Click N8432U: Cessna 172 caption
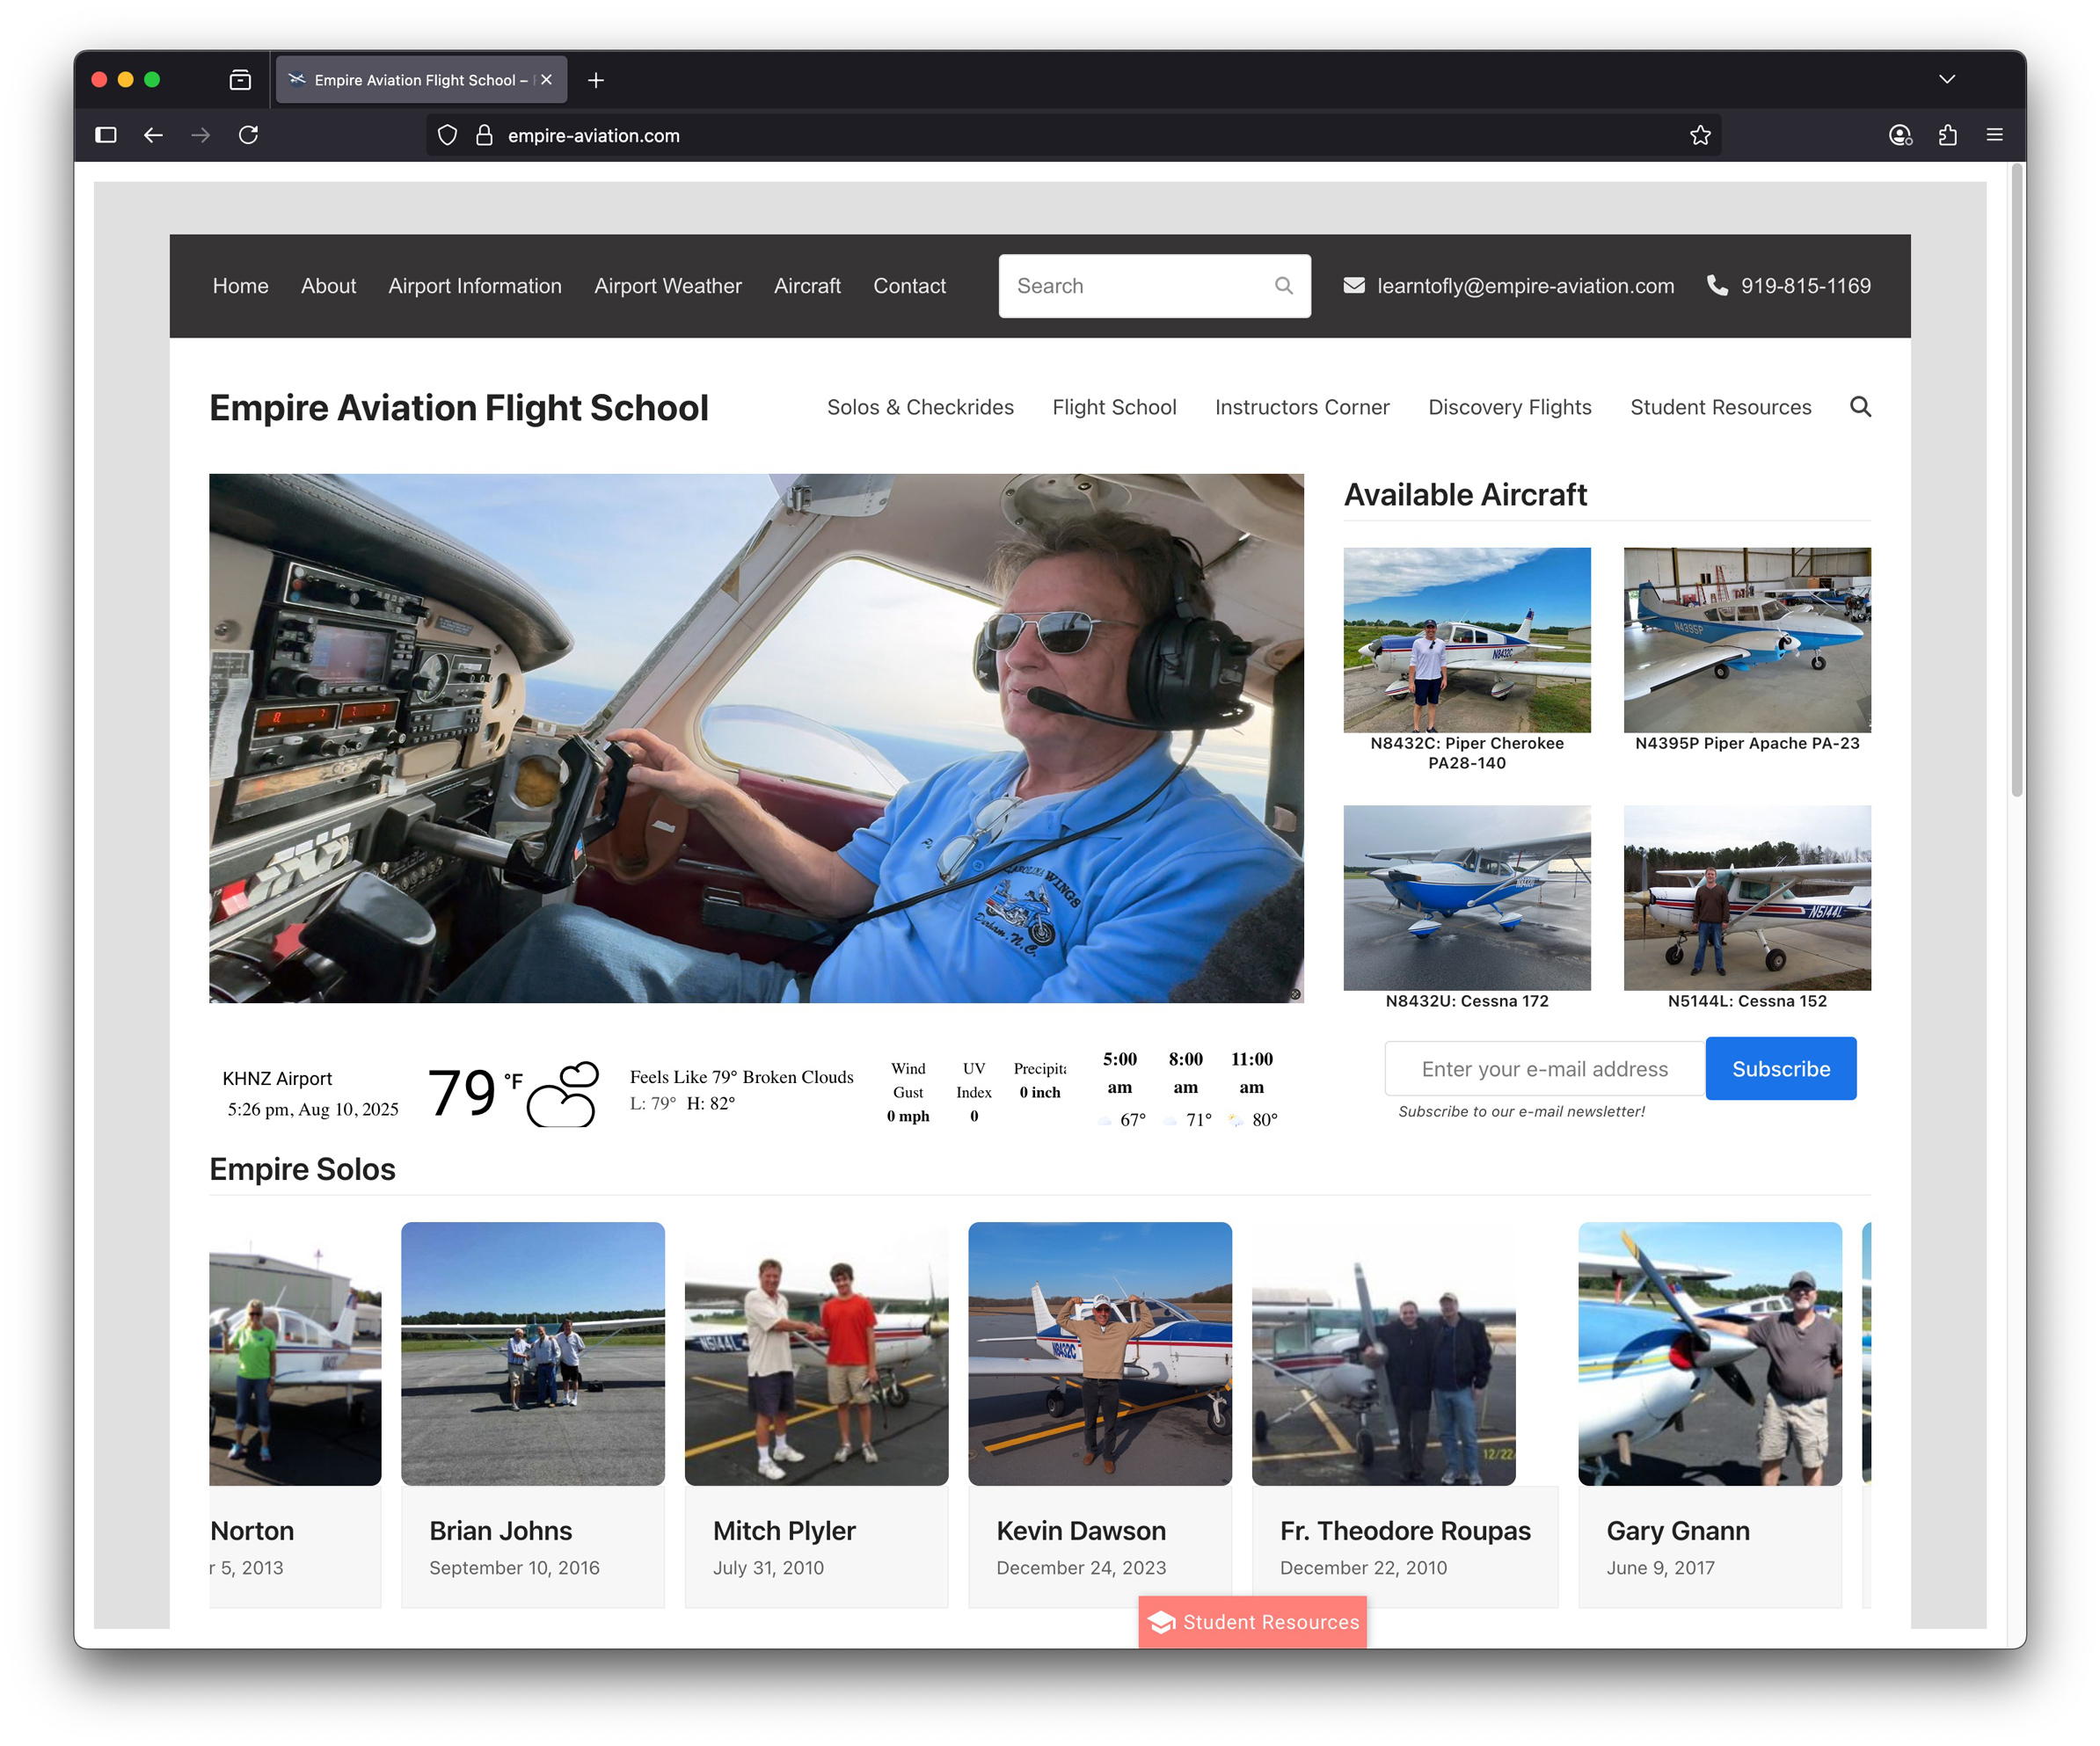Image resolution: width=2100 pixels, height=1746 pixels. click(x=1467, y=1001)
